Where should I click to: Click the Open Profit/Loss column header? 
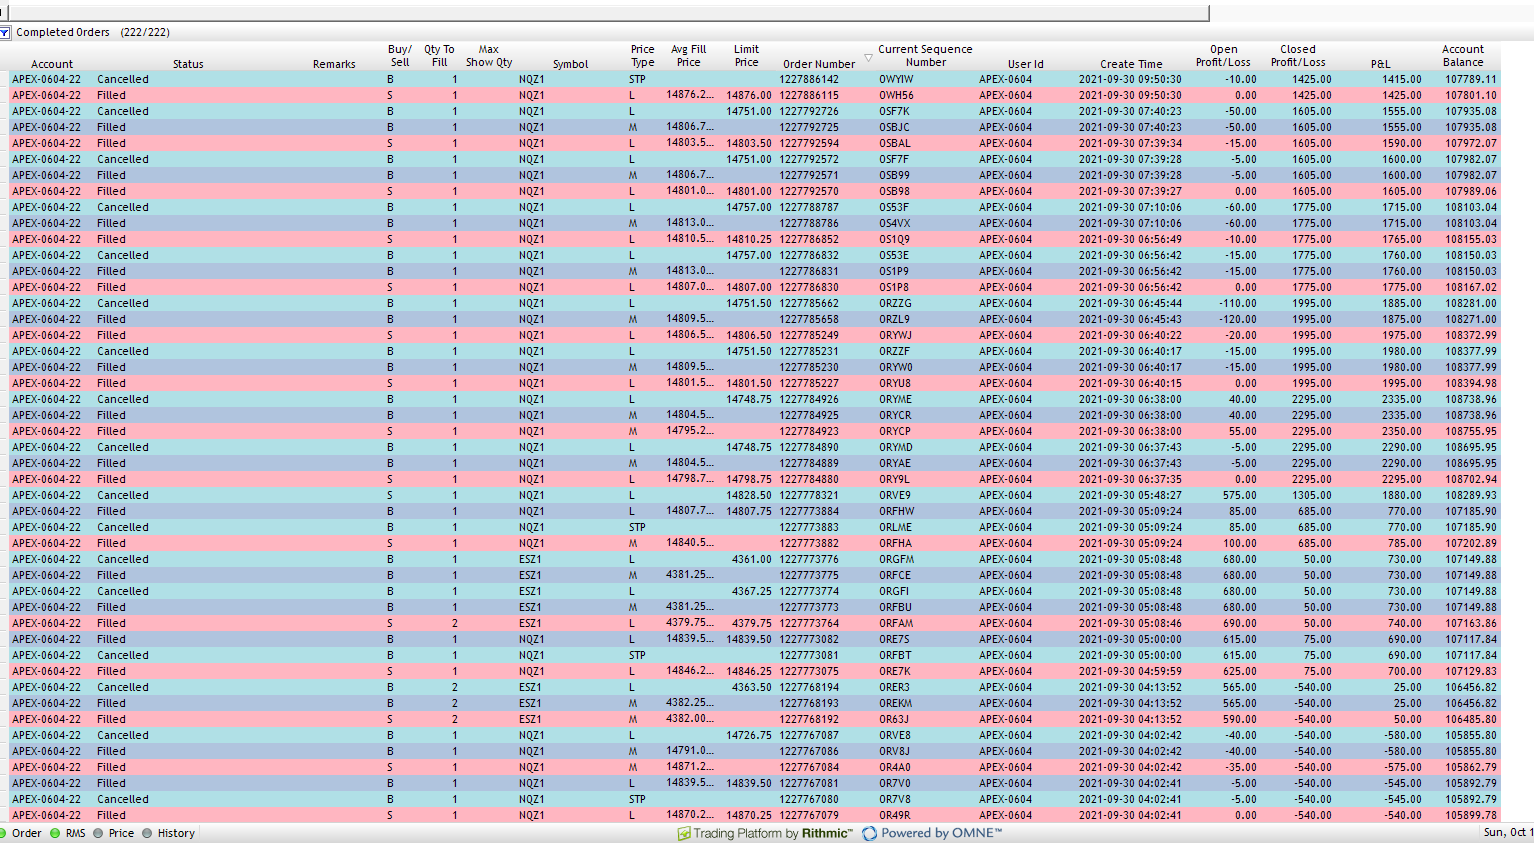point(1224,56)
